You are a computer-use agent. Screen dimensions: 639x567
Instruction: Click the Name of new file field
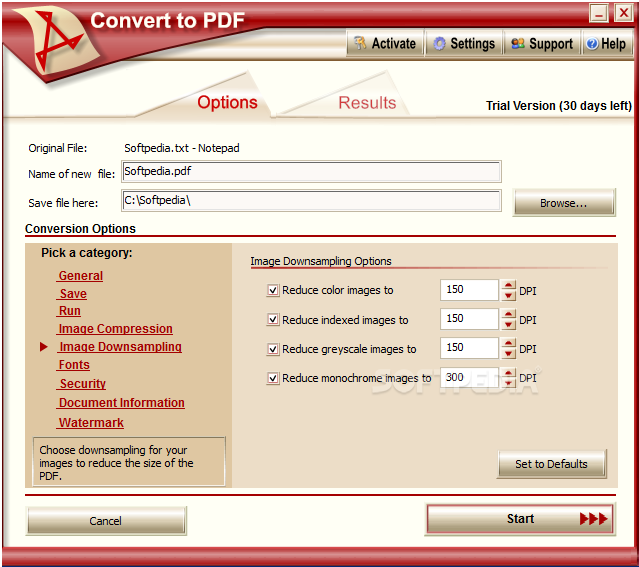pos(311,171)
